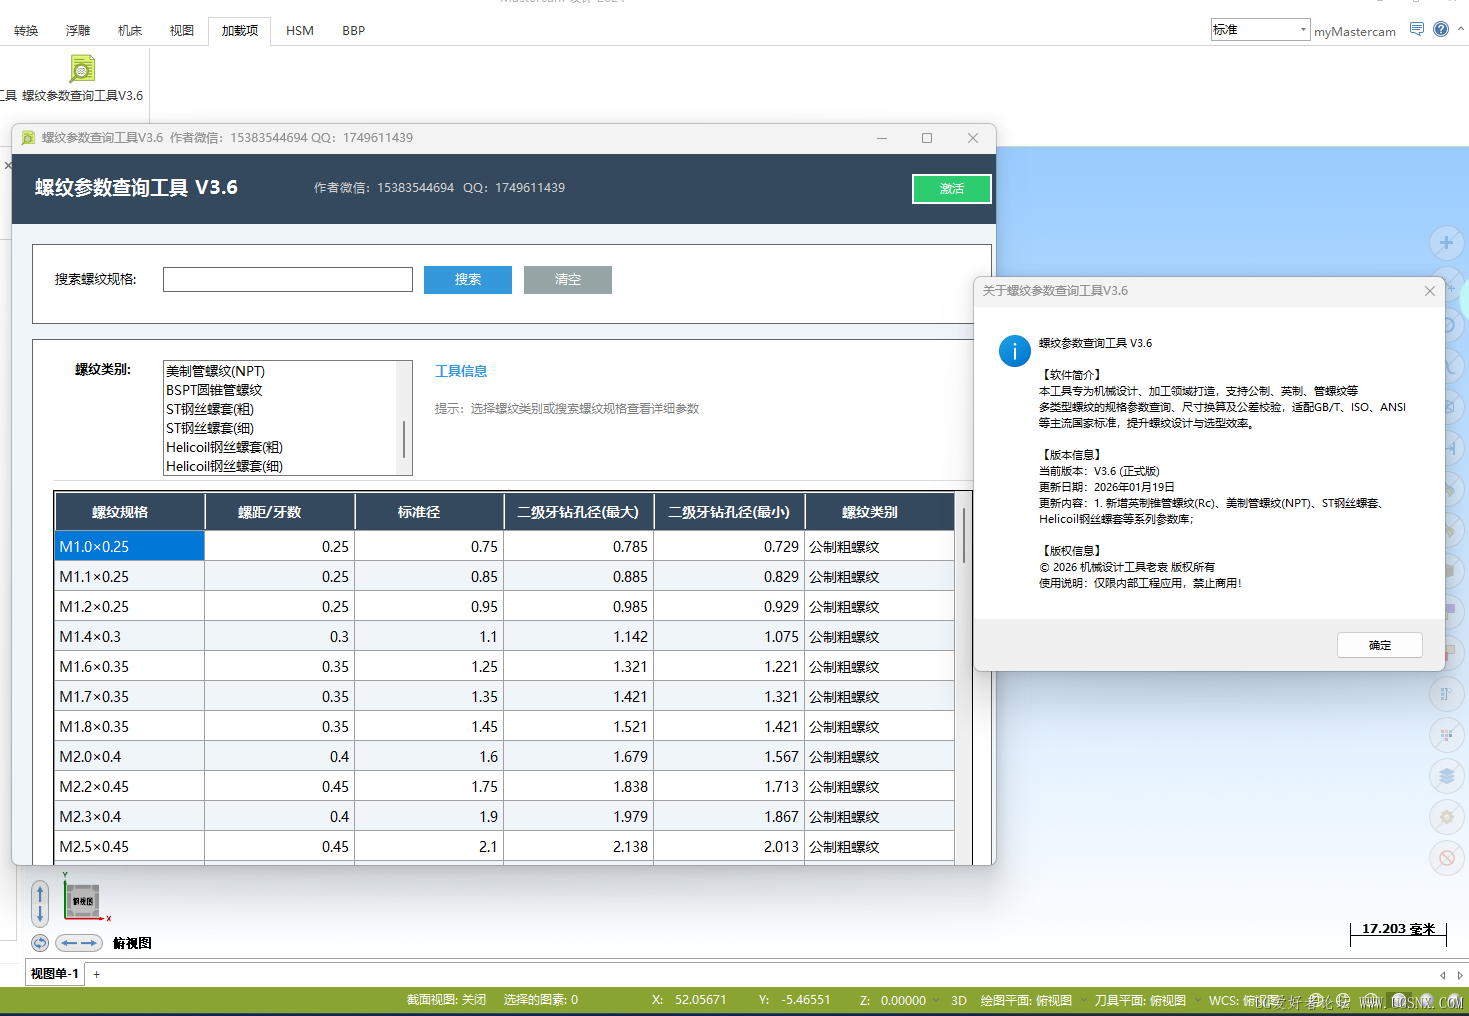Select the M2.2×0.45 table row cell
Viewport: 1469px width, 1016px height.
pos(130,786)
